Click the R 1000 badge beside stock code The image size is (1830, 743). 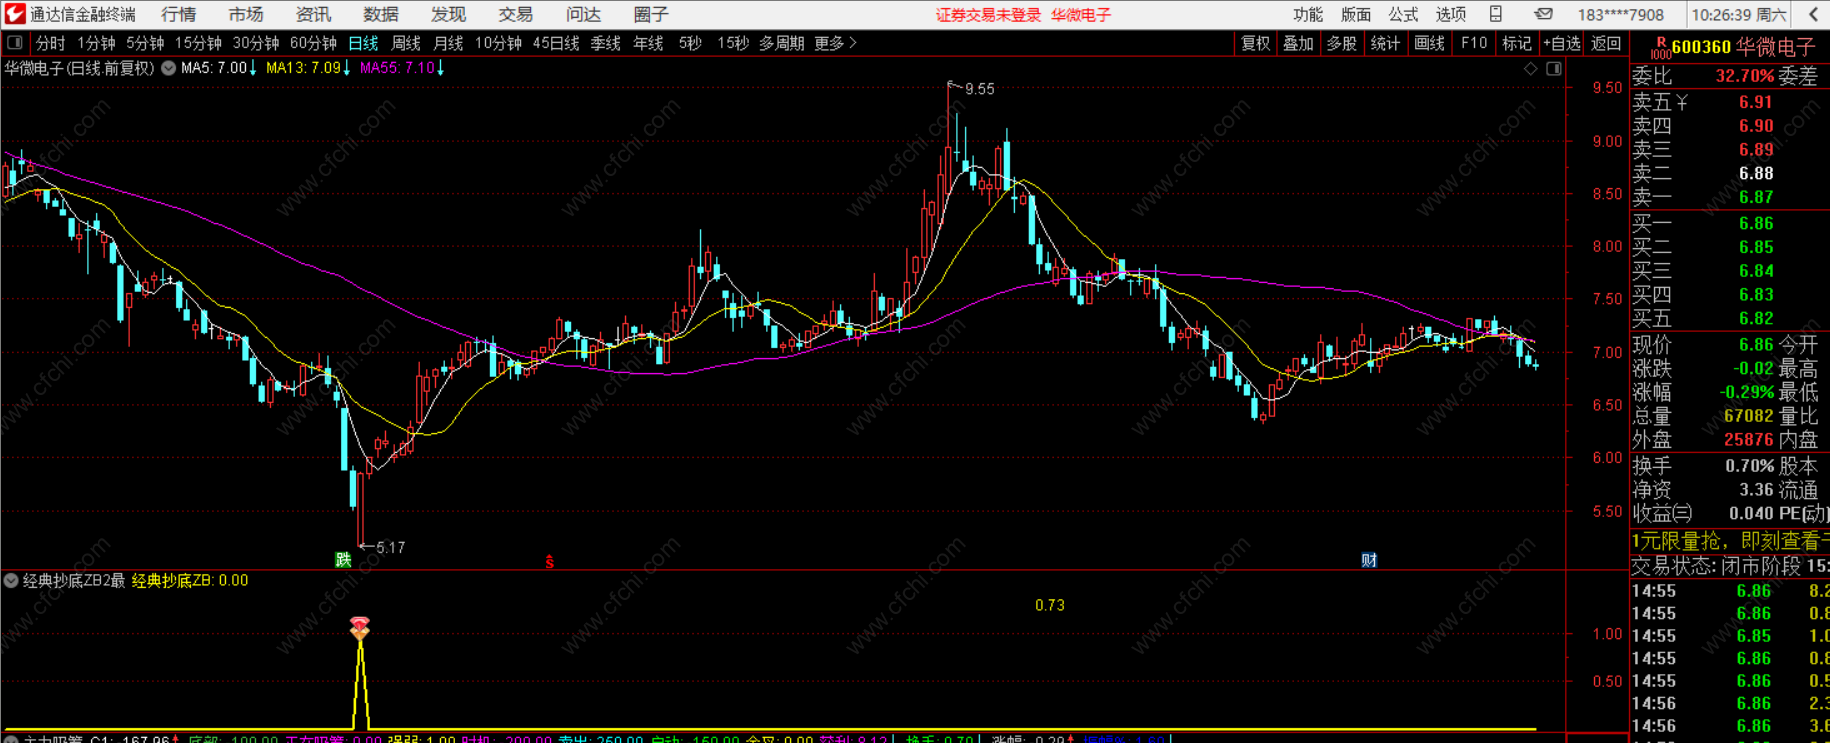pos(1660,47)
